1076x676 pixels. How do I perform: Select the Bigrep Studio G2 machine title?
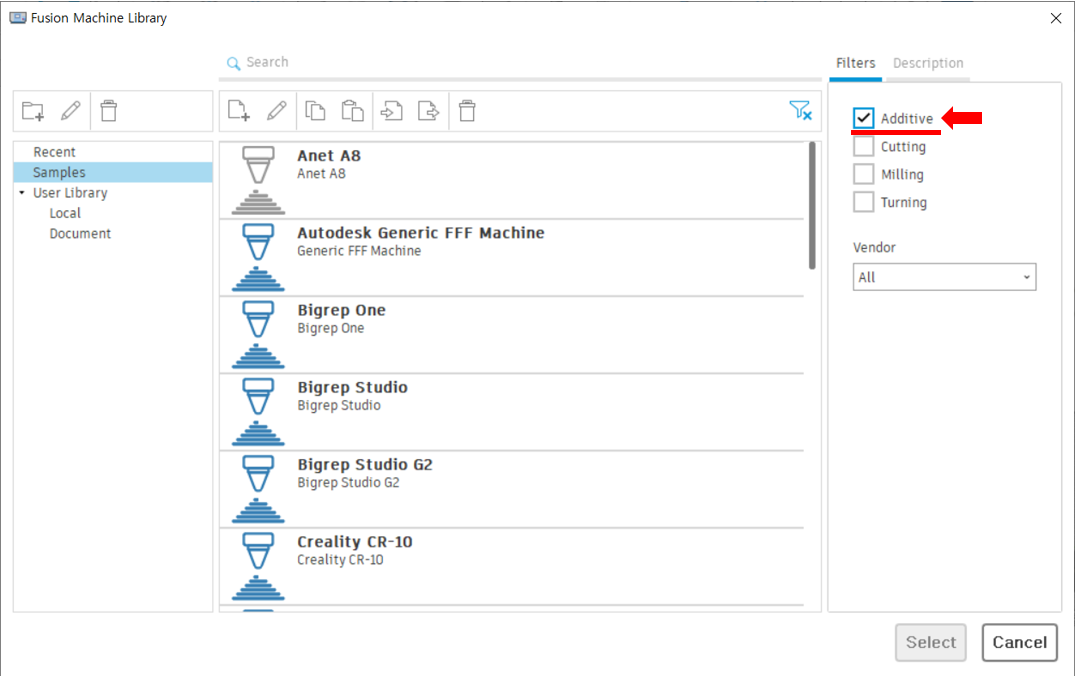click(x=364, y=465)
